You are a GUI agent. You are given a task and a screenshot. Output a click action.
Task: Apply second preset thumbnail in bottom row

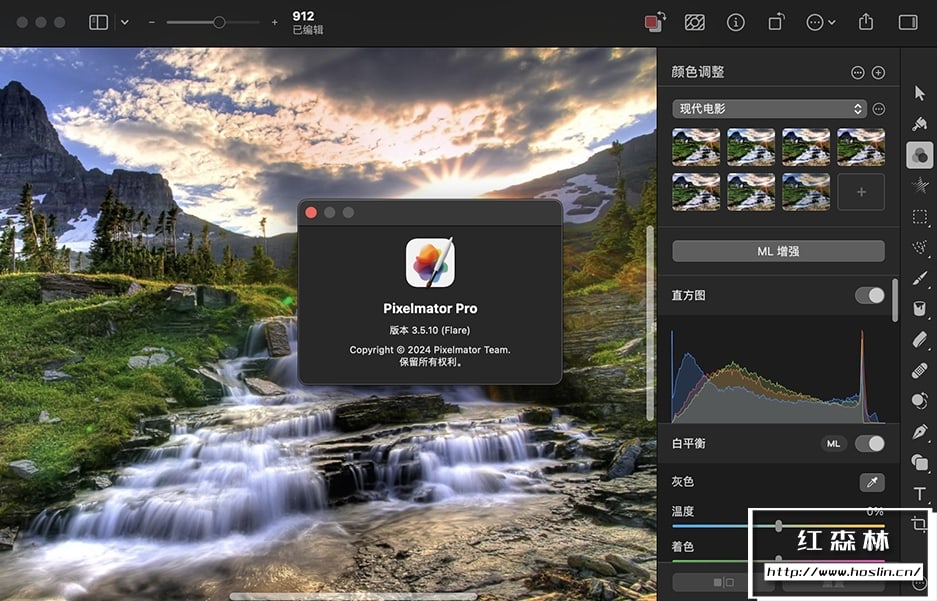pos(751,192)
